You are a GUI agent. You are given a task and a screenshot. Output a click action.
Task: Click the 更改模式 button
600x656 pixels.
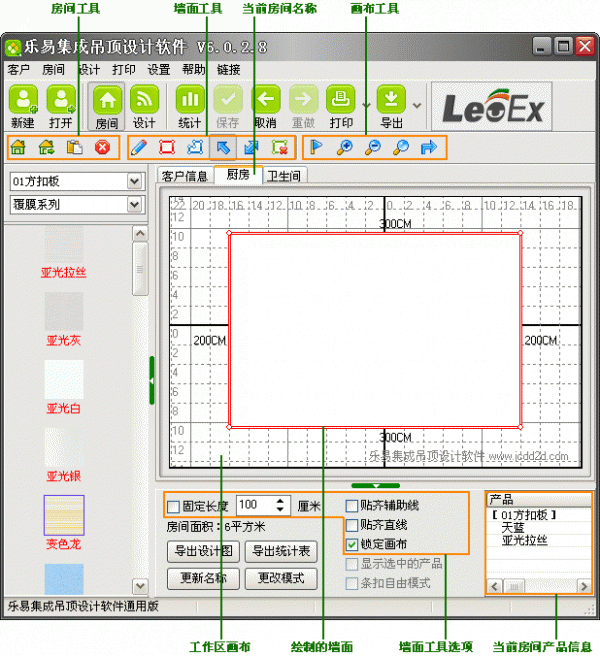coord(282,578)
